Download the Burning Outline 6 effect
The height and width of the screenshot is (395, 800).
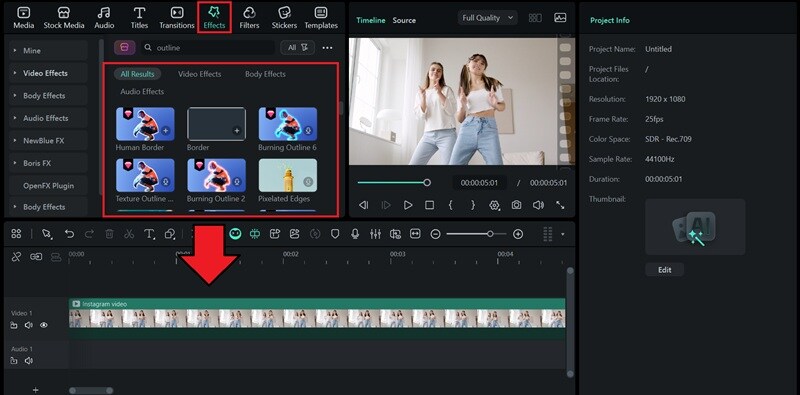pyautogui.click(x=308, y=131)
